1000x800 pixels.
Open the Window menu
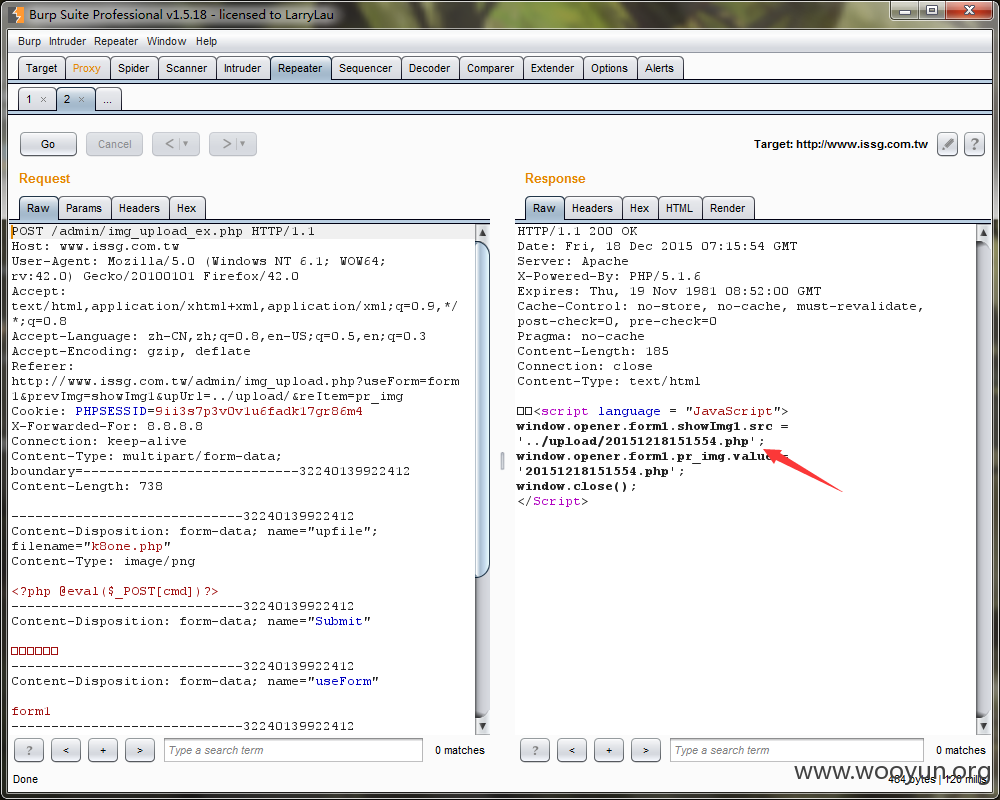click(x=166, y=41)
